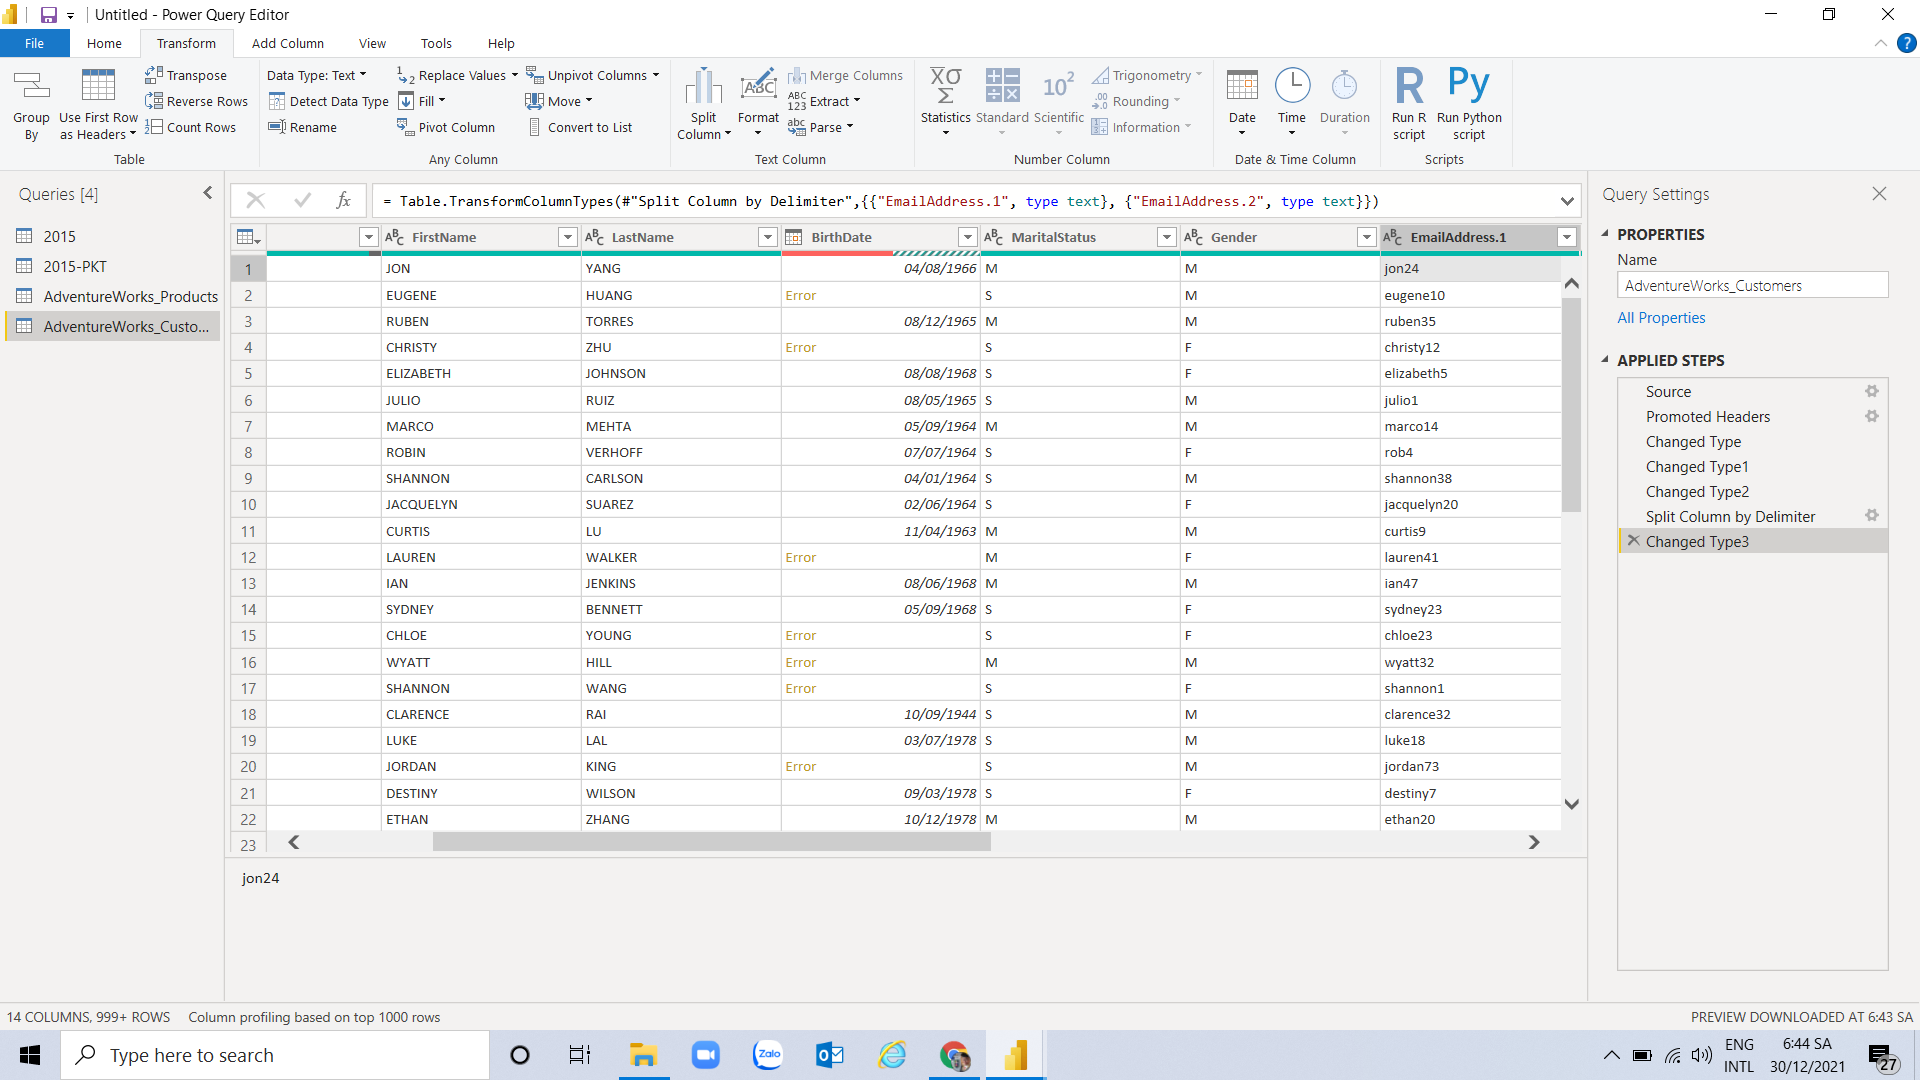Screen dimensions: 1920x1080
Task: Click the table menu icon in grid corner
Action: tap(248, 237)
